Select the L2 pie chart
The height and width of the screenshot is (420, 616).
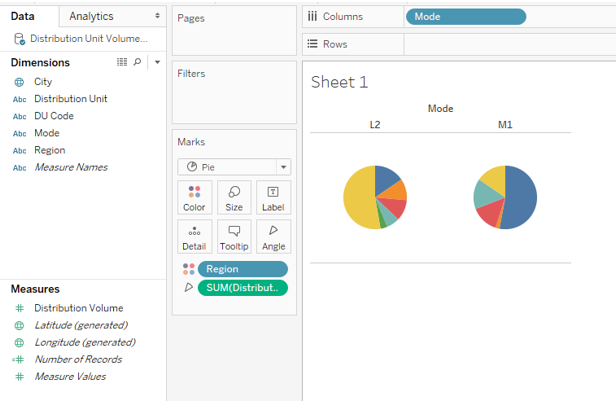[x=375, y=197]
